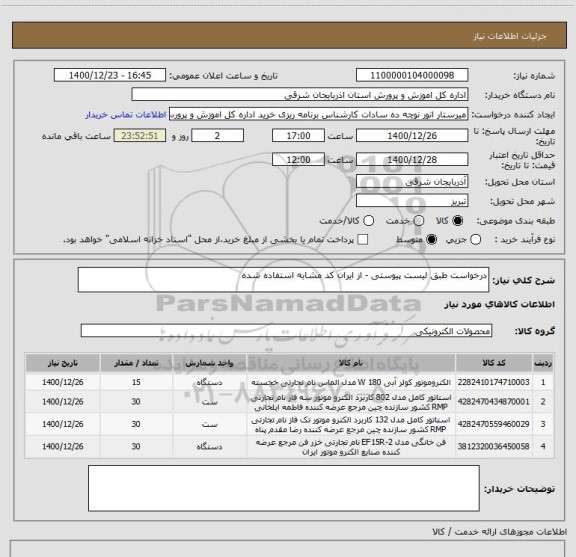576x557 pixels.
Task: Click buyer organization name field
Action: (x=300, y=95)
